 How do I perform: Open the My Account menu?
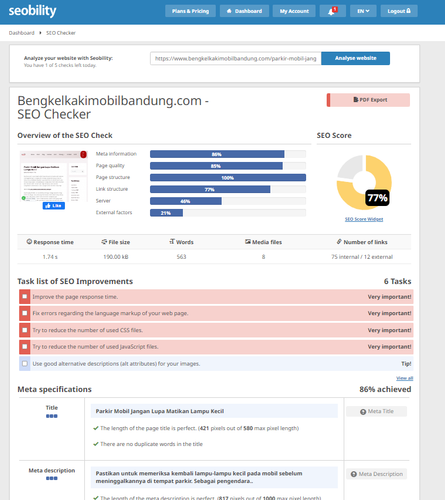(294, 11)
